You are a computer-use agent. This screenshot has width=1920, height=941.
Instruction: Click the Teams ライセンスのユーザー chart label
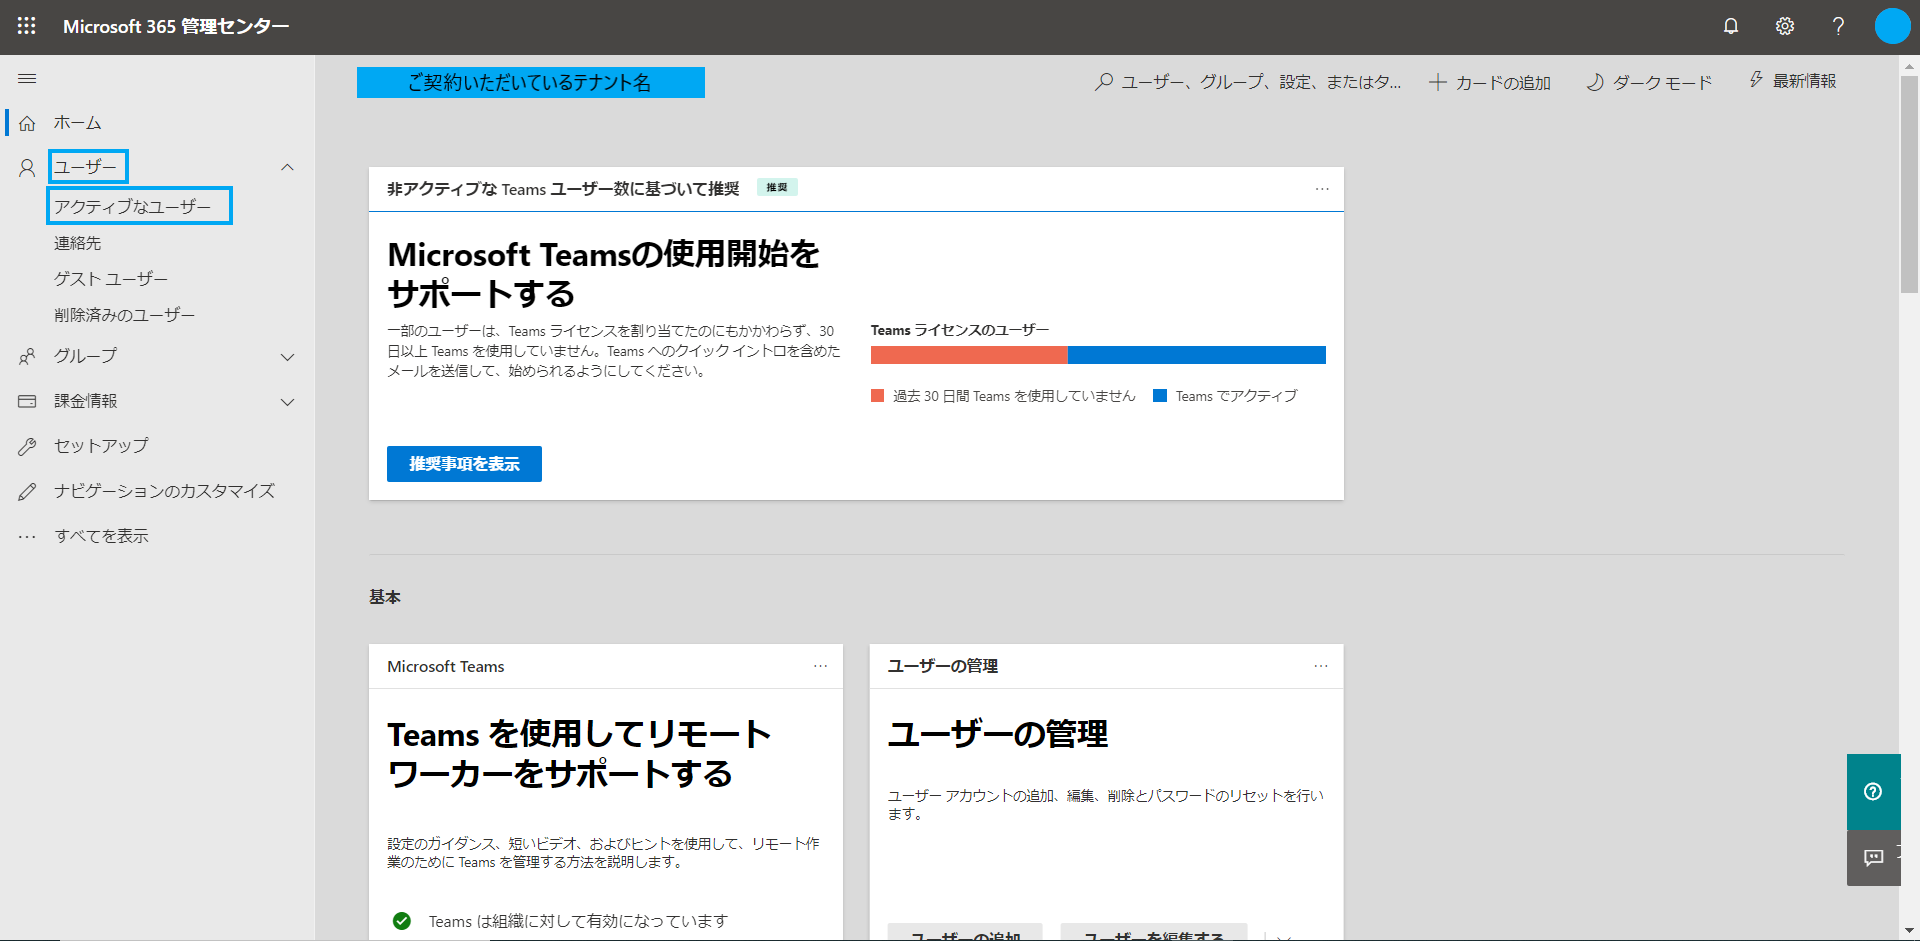(x=960, y=330)
